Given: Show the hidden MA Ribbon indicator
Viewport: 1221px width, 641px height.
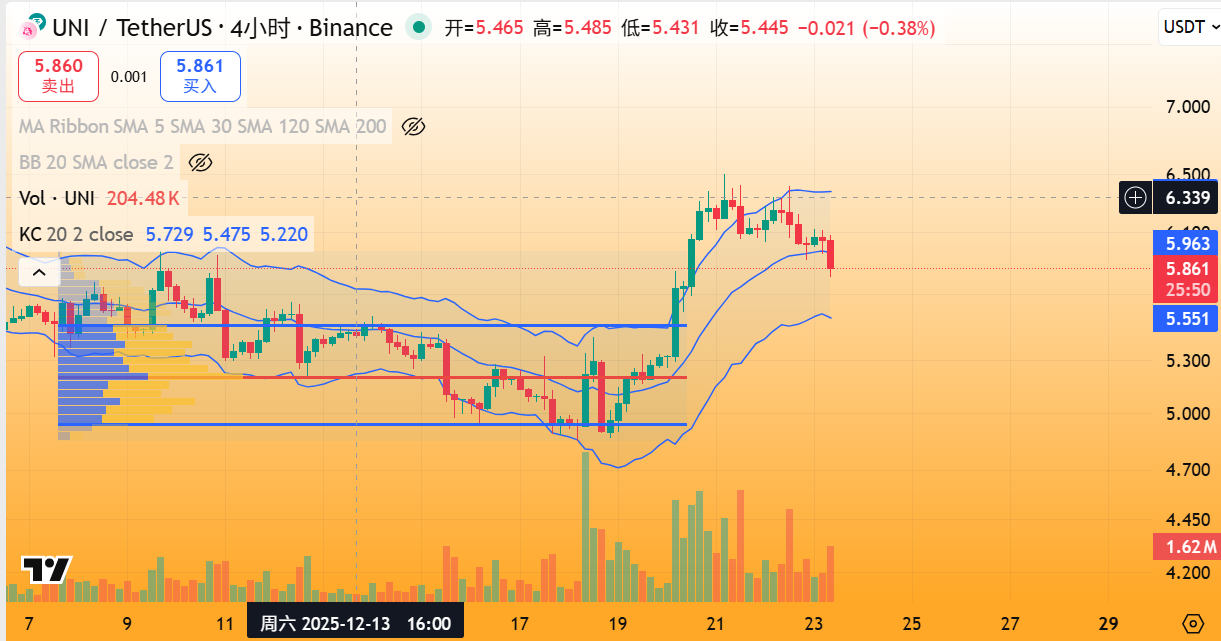Looking at the screenshot, I should 413,127.
